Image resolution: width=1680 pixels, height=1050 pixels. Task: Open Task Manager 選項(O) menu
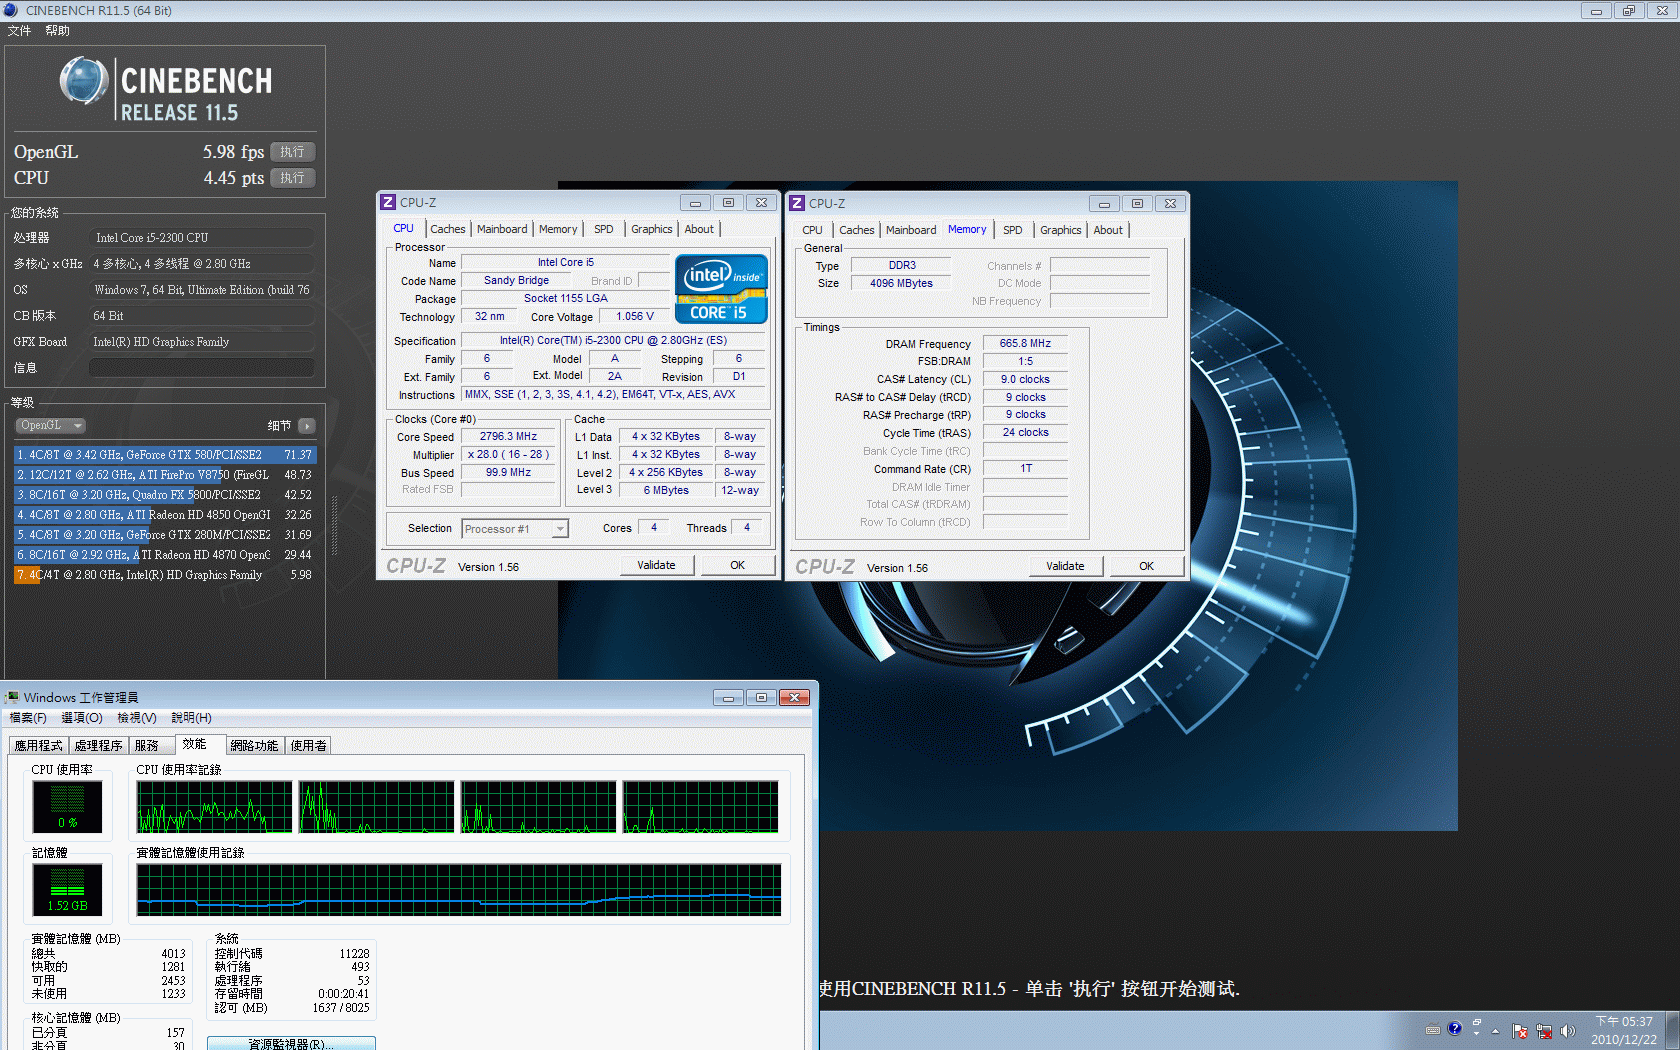82,718
